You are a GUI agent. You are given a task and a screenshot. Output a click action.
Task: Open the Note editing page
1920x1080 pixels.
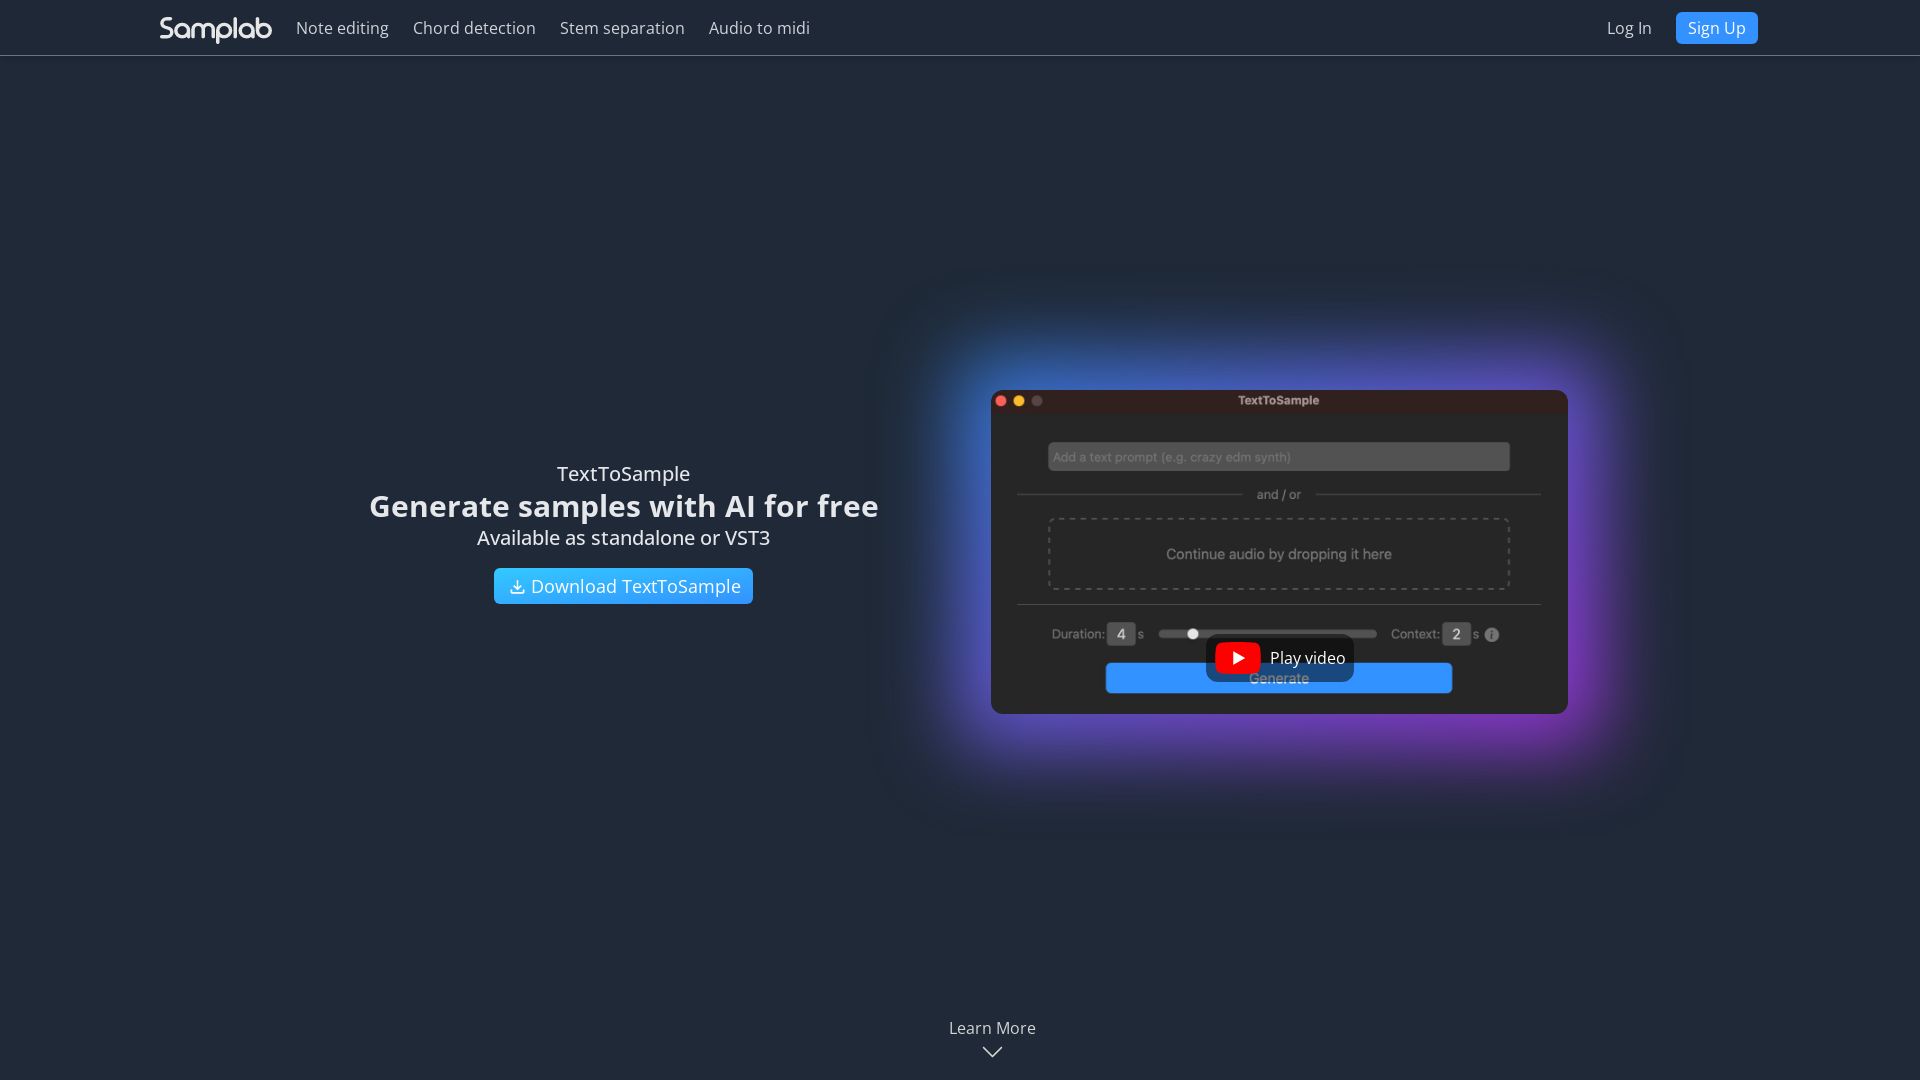(x=342, y=28)
